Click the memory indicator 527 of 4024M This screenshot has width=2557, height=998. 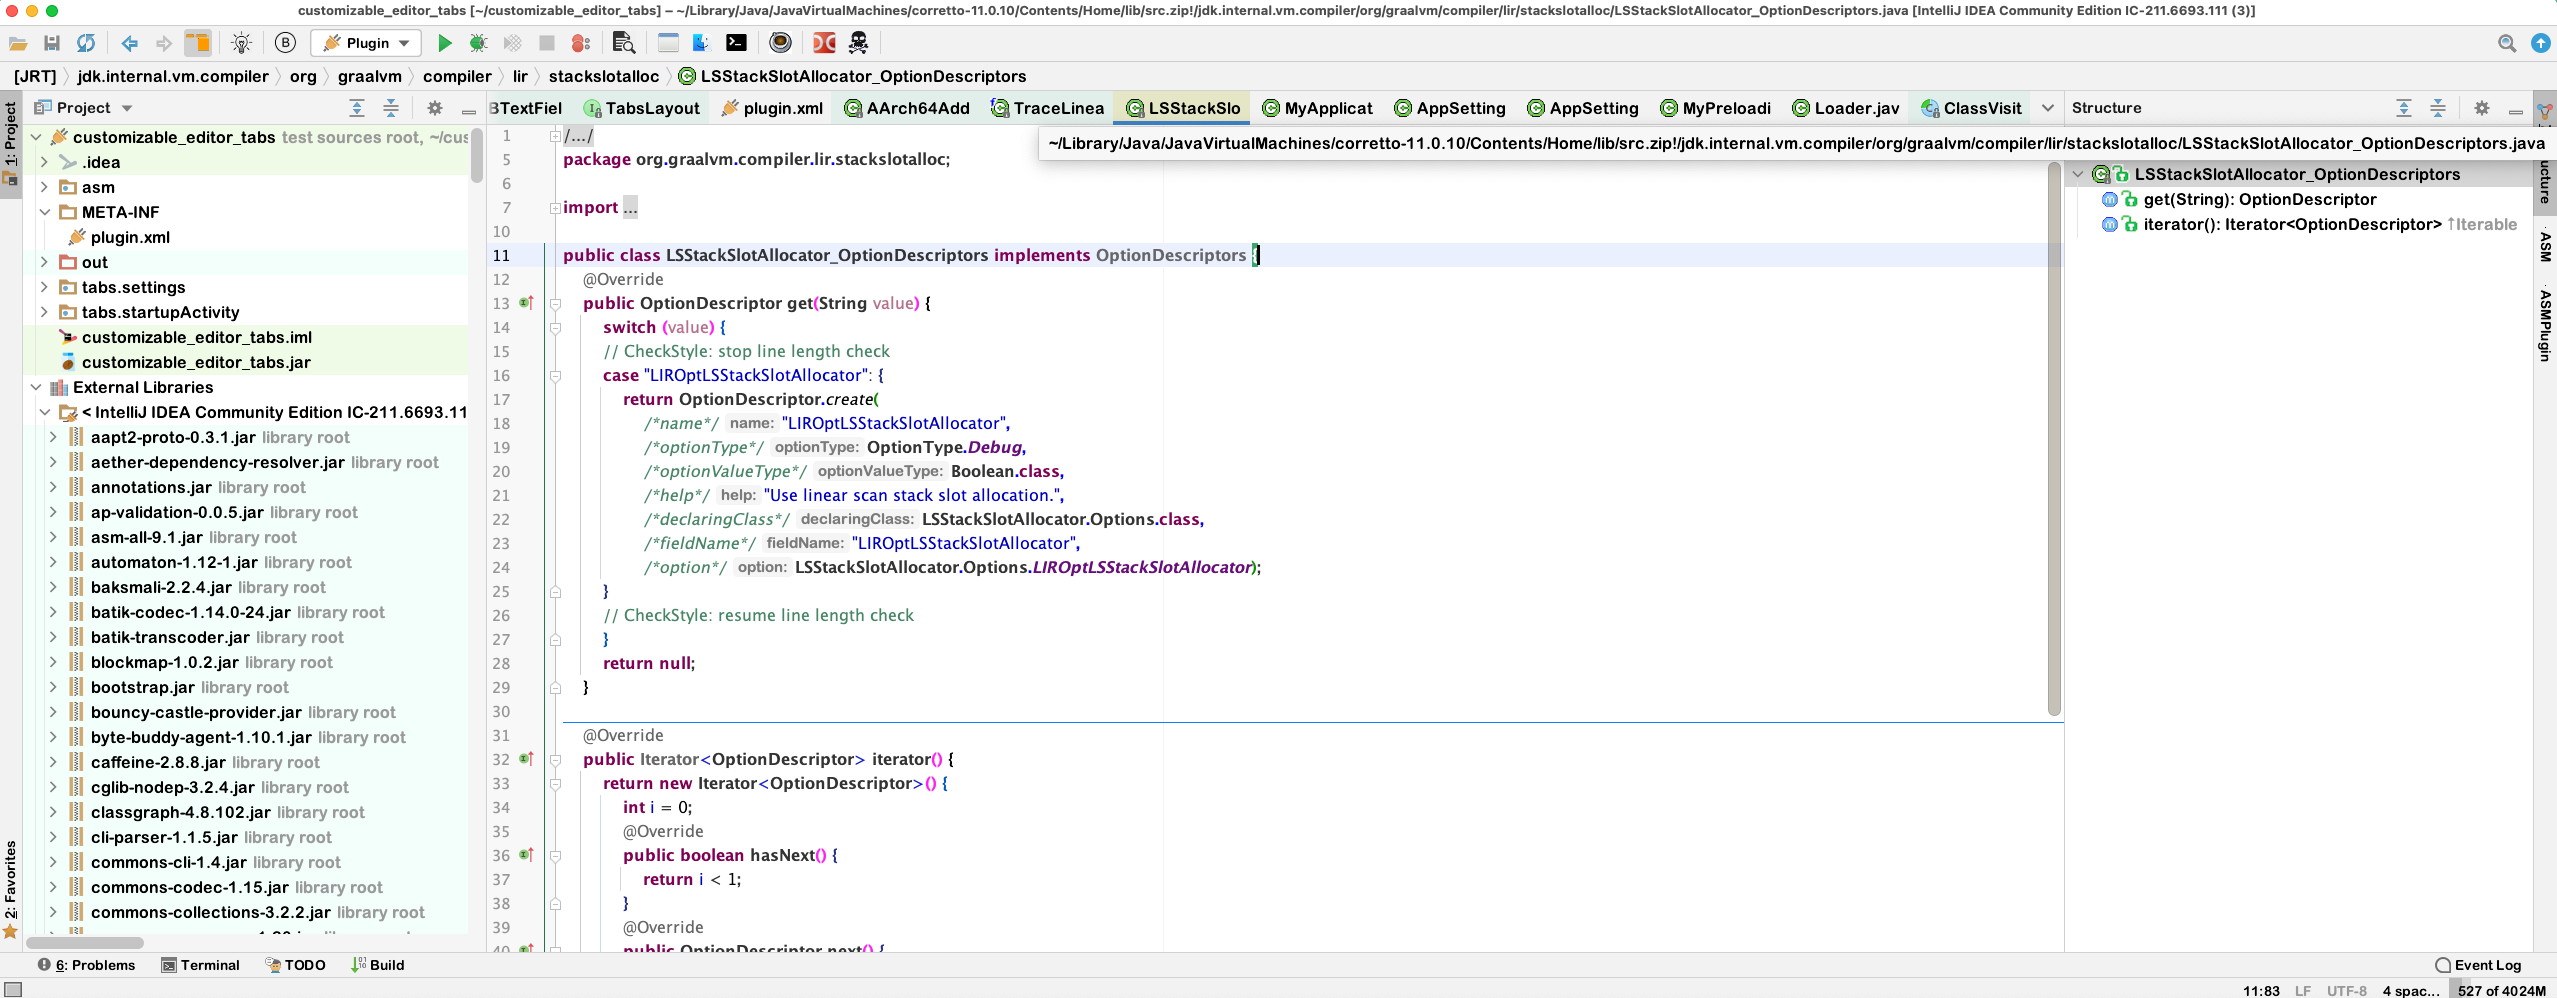(x=2501, y=990)
